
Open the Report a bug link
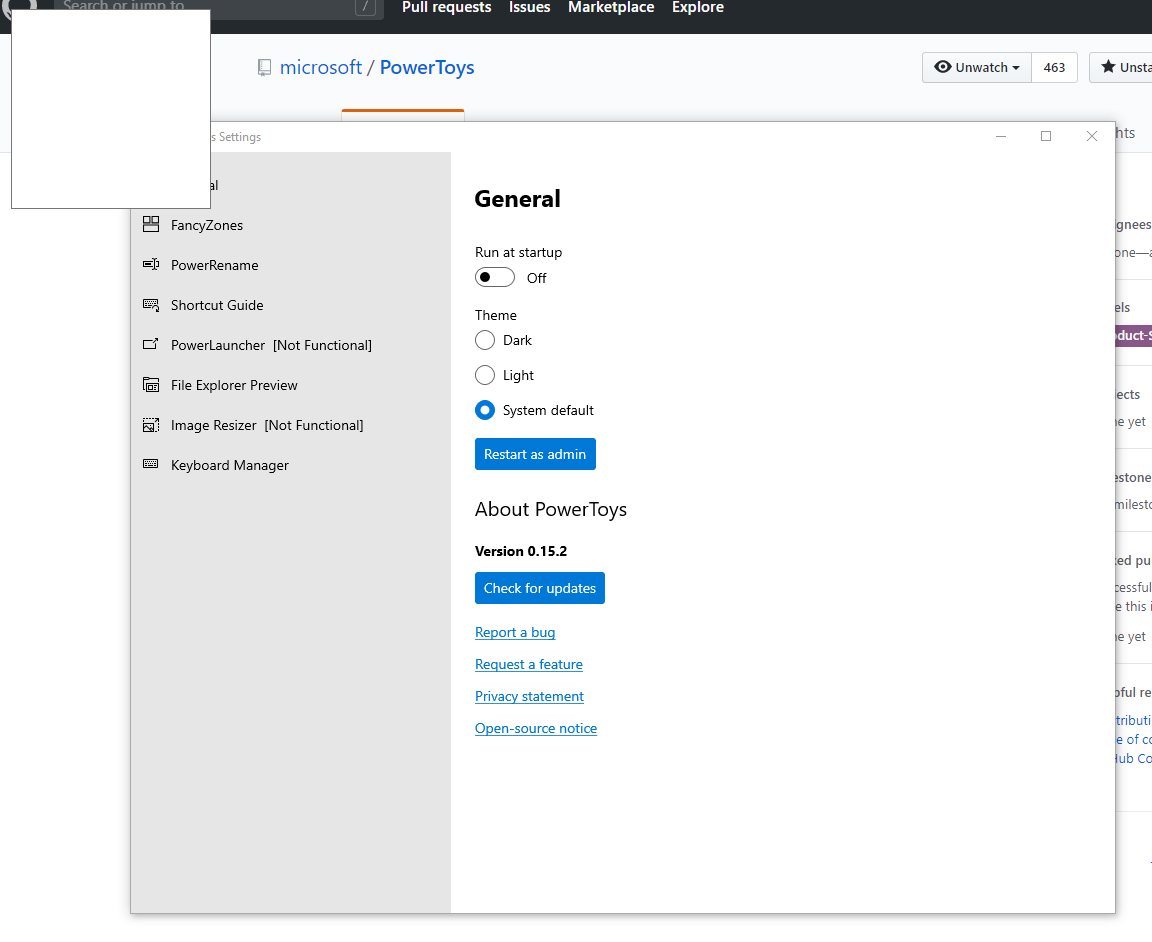point(515,632)
